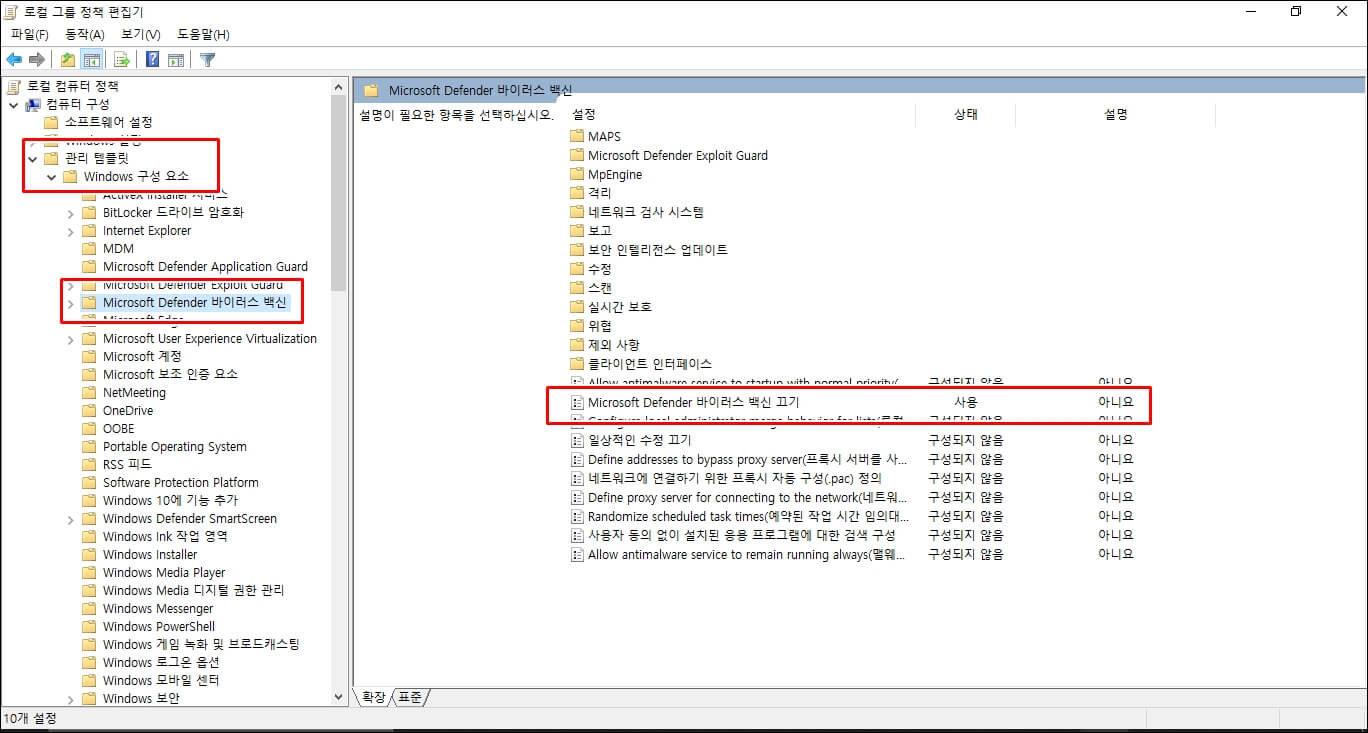Viewport: 1368px width, 733px height.
Task: Select Microsoft Defender Application Guard tree item
Action: pos(205,267)
